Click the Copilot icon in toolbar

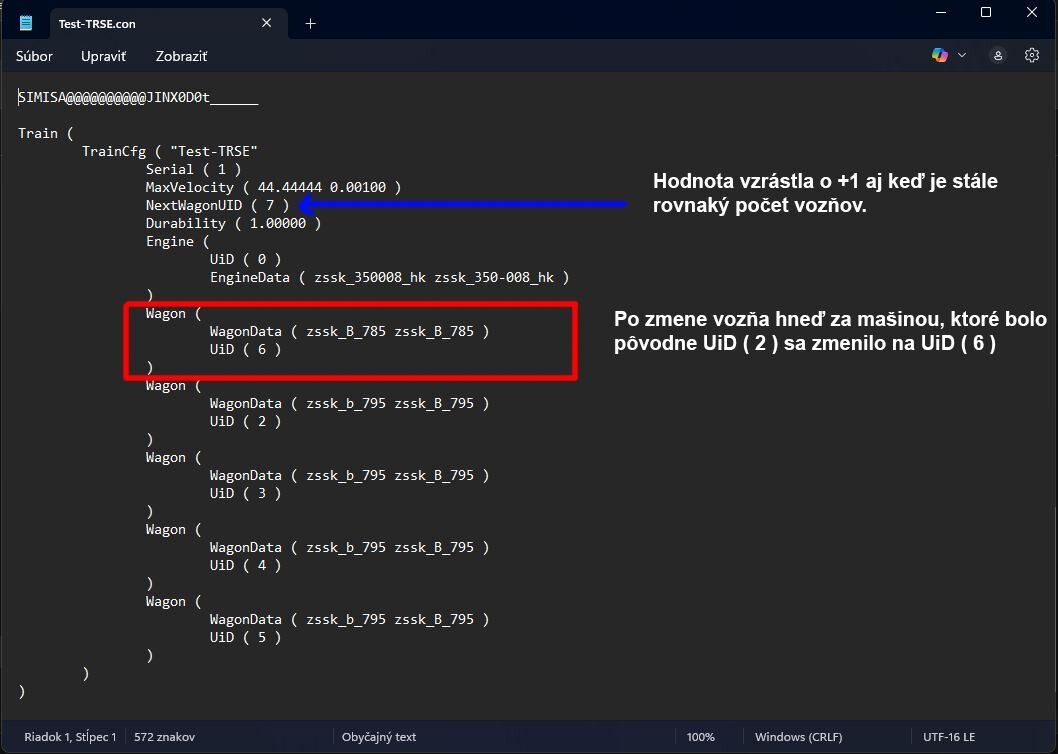click(940, 56)
